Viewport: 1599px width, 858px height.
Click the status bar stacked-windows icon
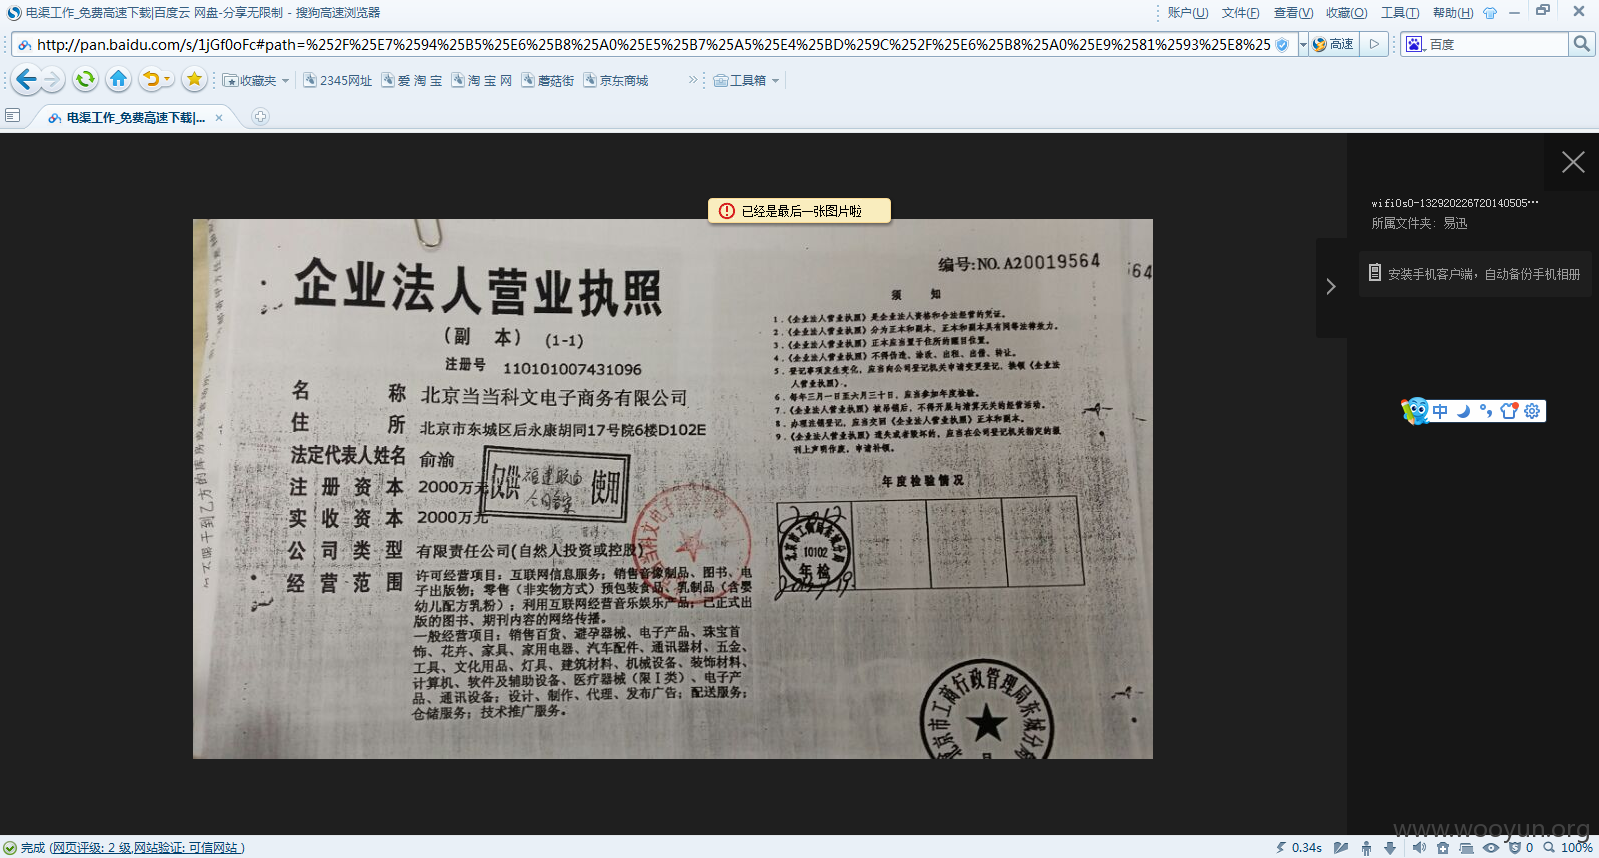coord(1466,848)
